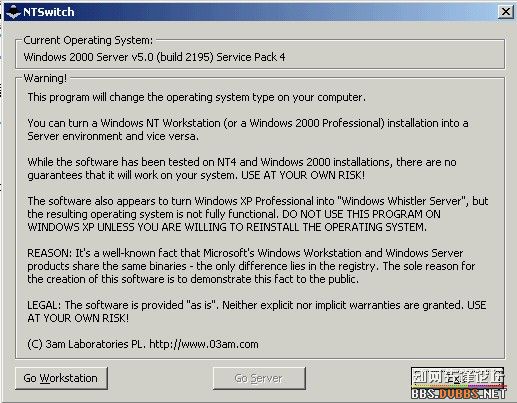Close the NTSwitch window

click(505, 12)
